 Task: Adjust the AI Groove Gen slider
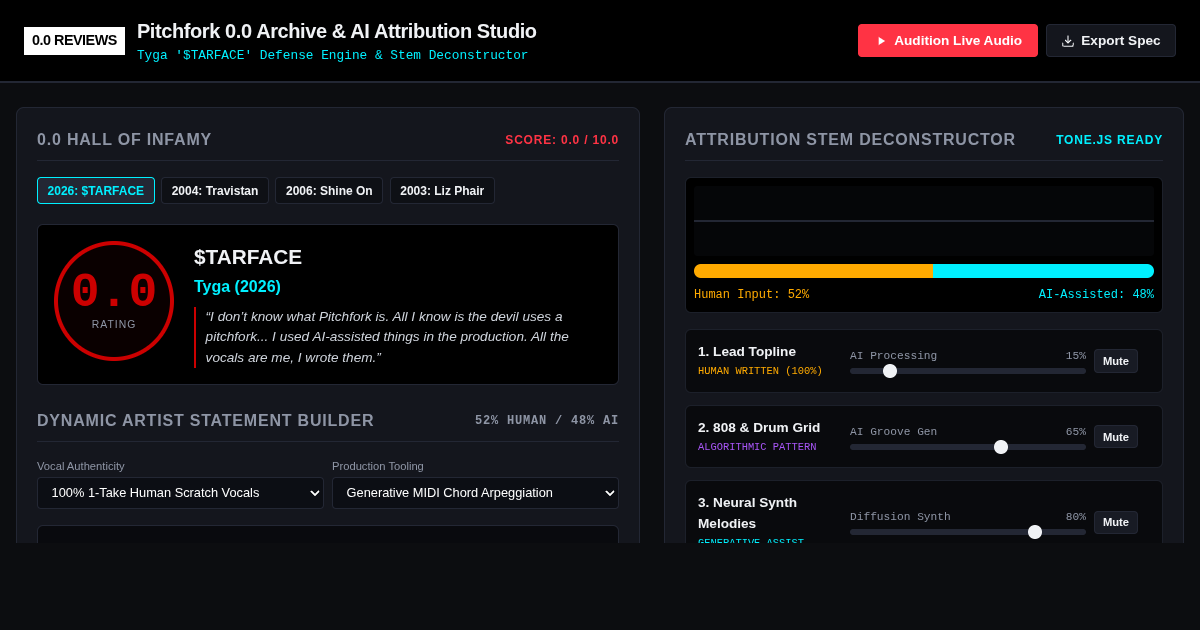point(968,447)
